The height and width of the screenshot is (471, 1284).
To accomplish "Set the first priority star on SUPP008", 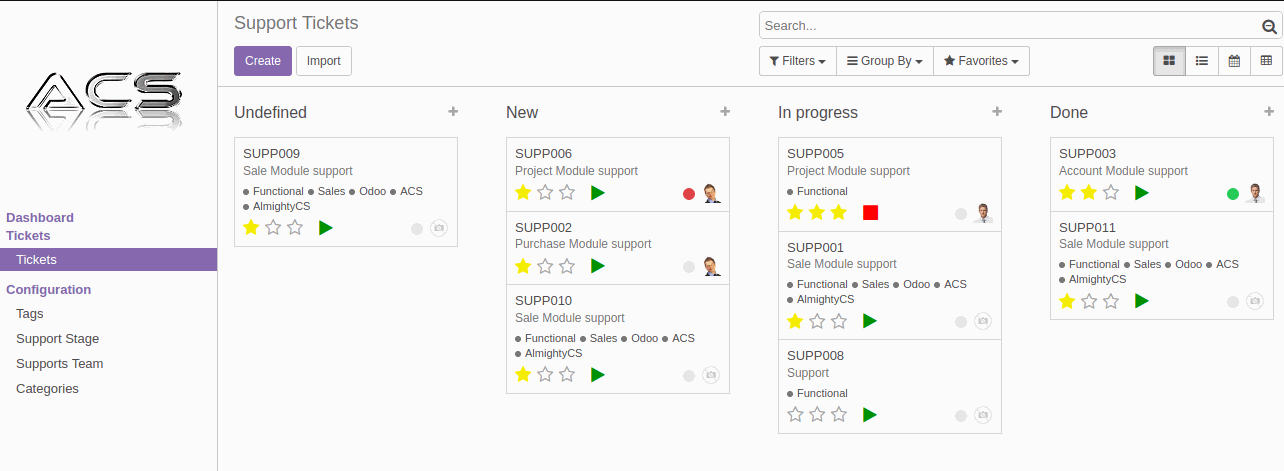I will click(x=795, y=414).
